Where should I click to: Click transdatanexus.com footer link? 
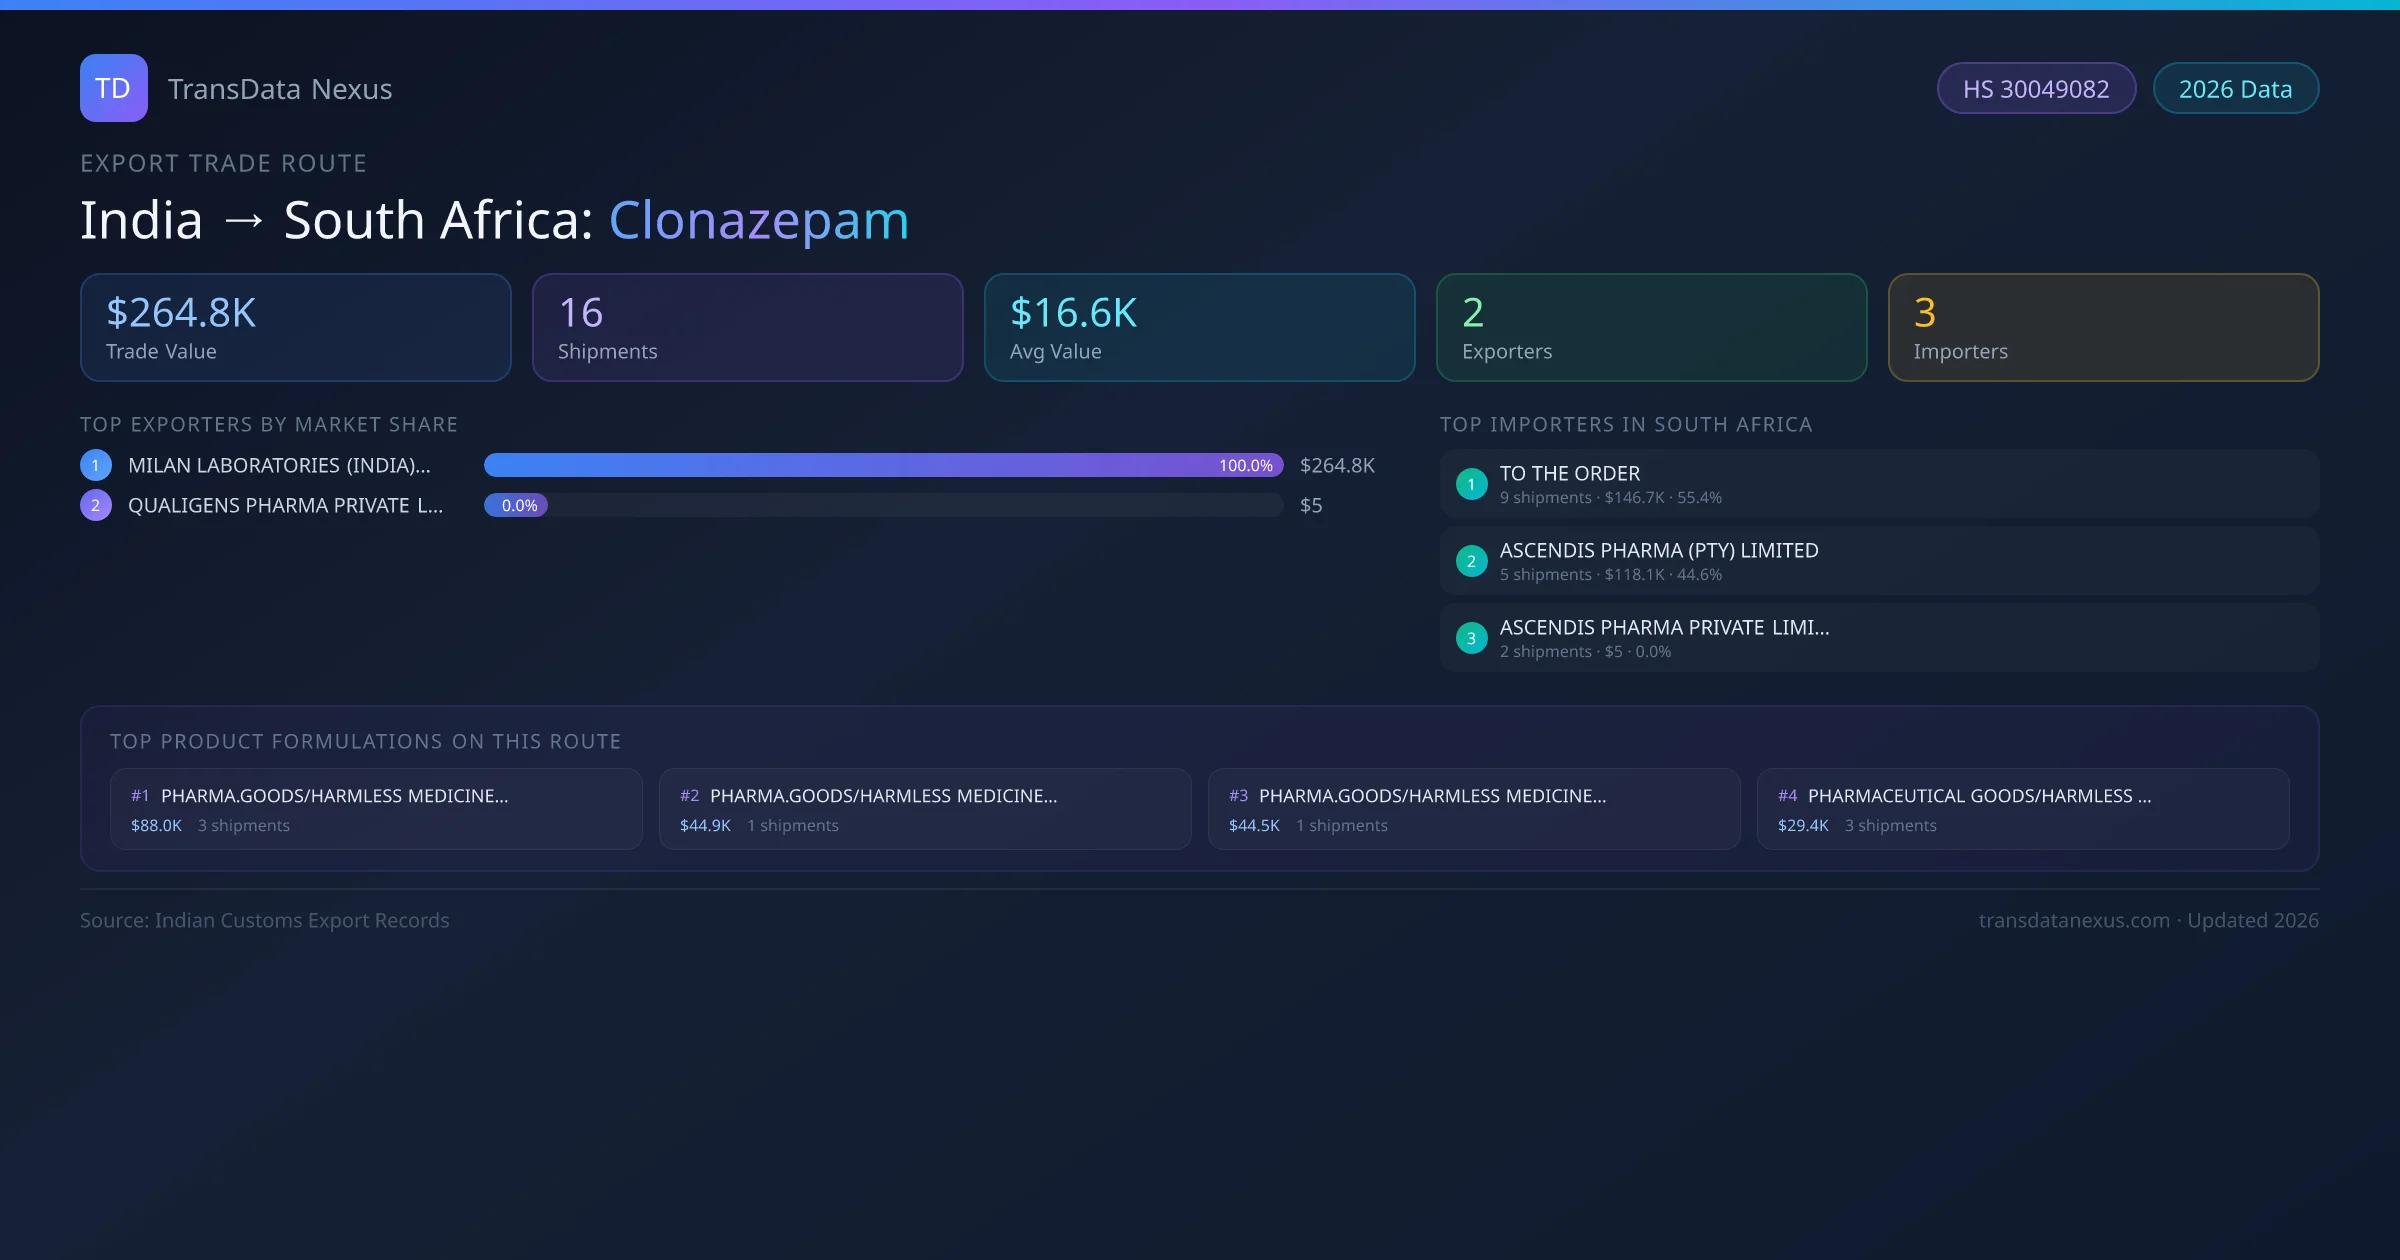point(2074,920)
